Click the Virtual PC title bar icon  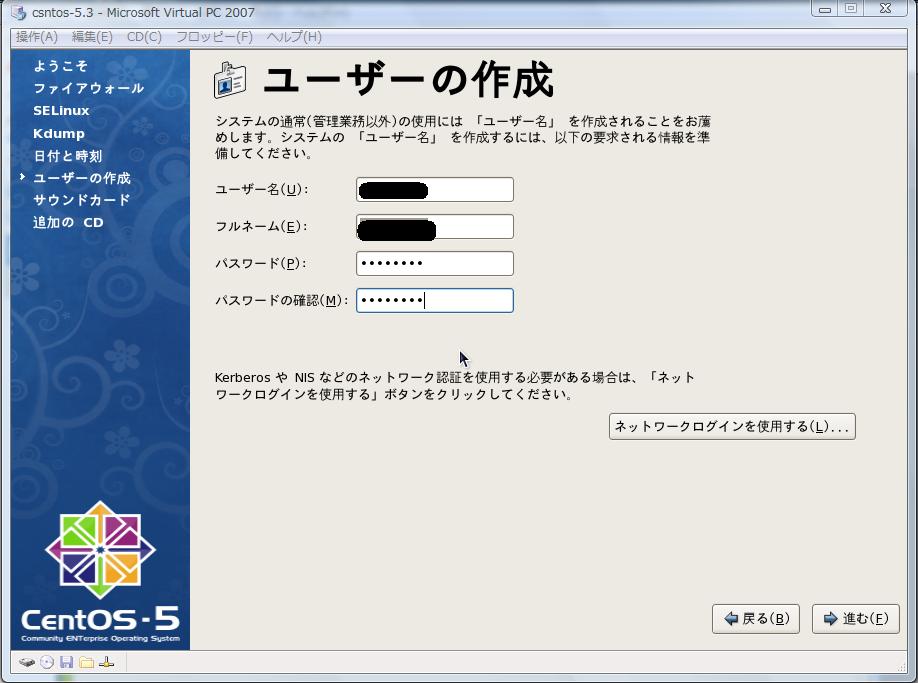[18, 13]
